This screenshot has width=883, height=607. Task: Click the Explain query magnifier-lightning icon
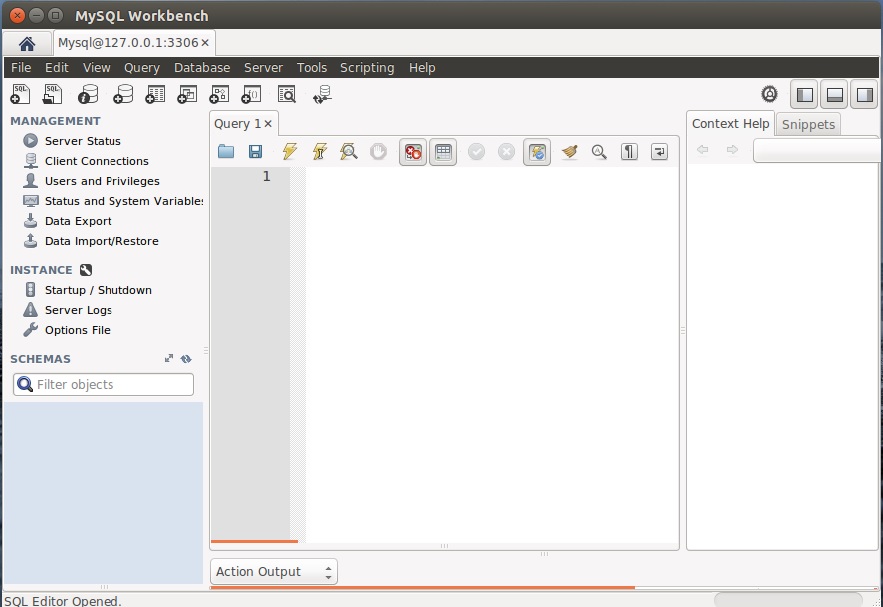tap(348, 152)
